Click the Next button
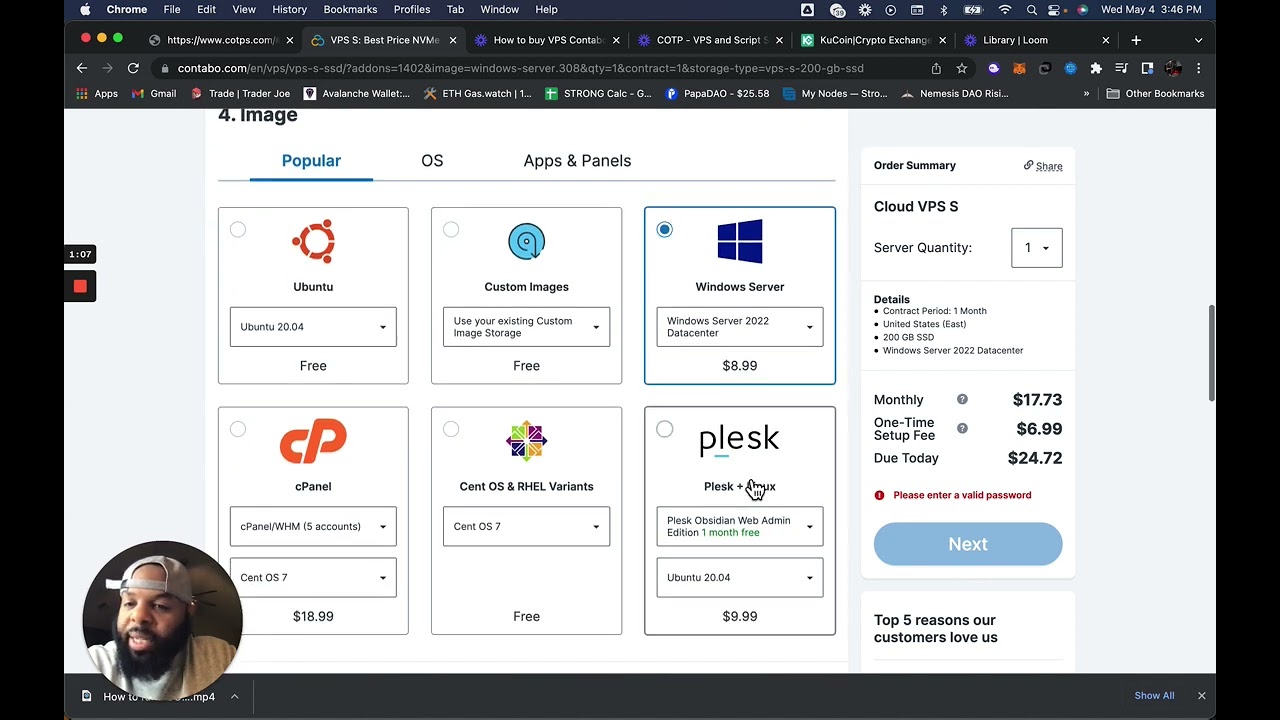 coord(968,544)
